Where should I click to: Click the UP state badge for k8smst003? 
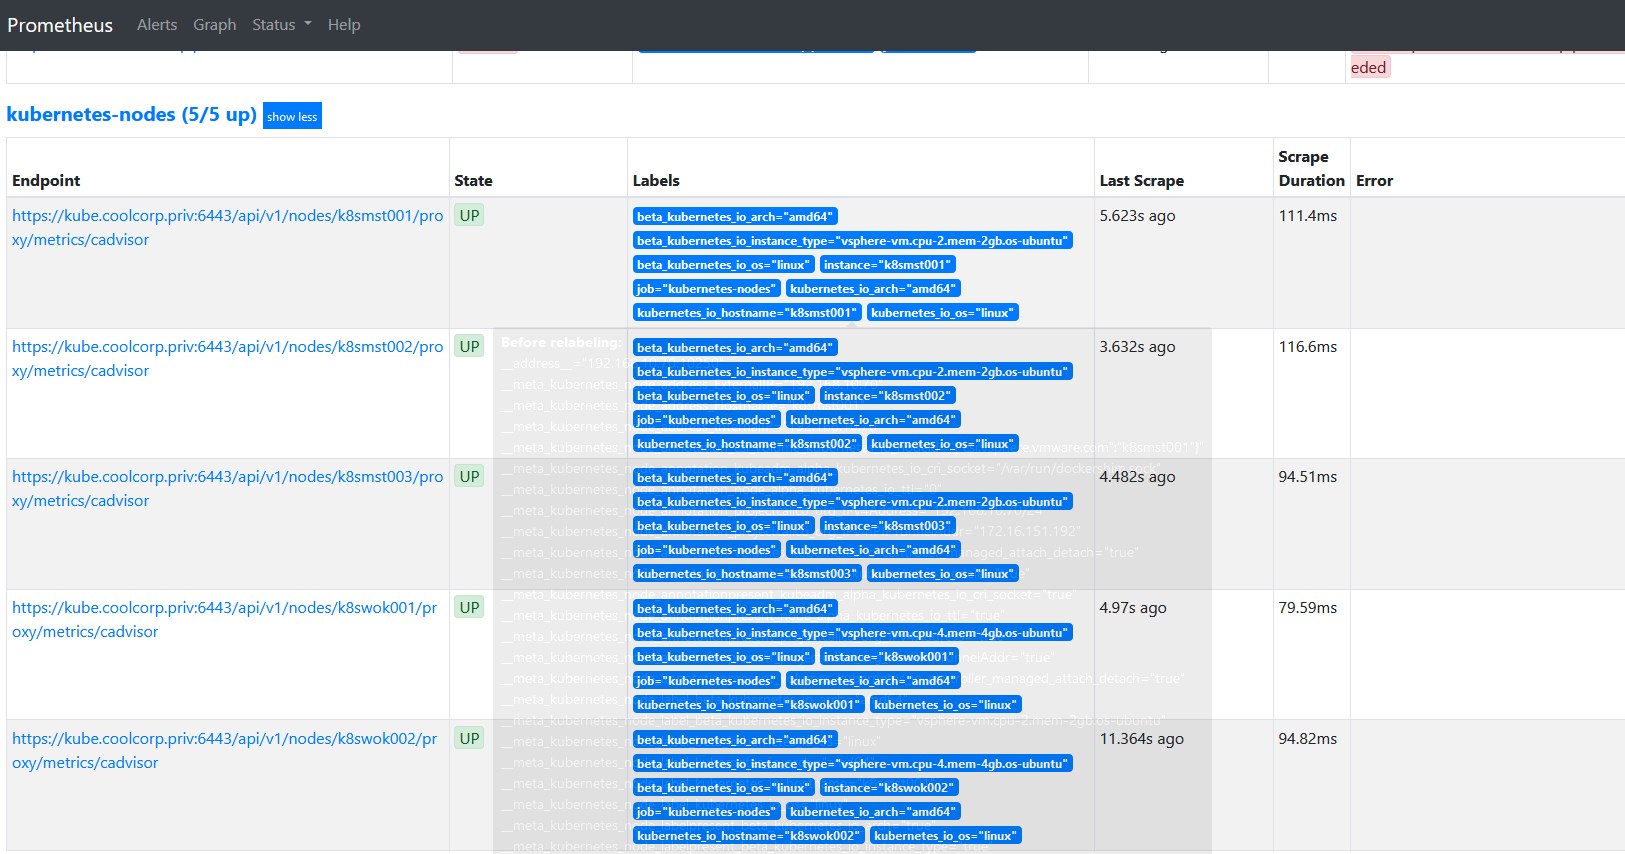tap(469, 476)
